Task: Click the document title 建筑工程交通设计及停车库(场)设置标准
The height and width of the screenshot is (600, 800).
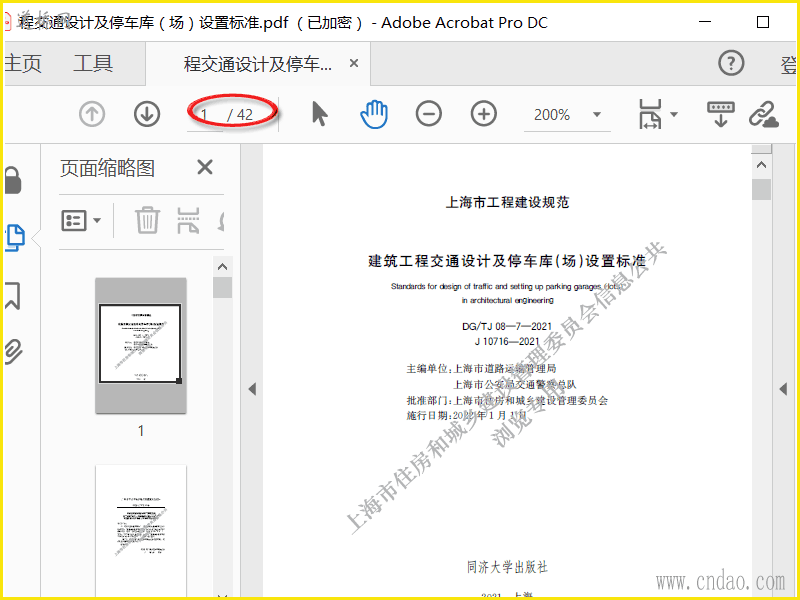Action: pos(507,261)
